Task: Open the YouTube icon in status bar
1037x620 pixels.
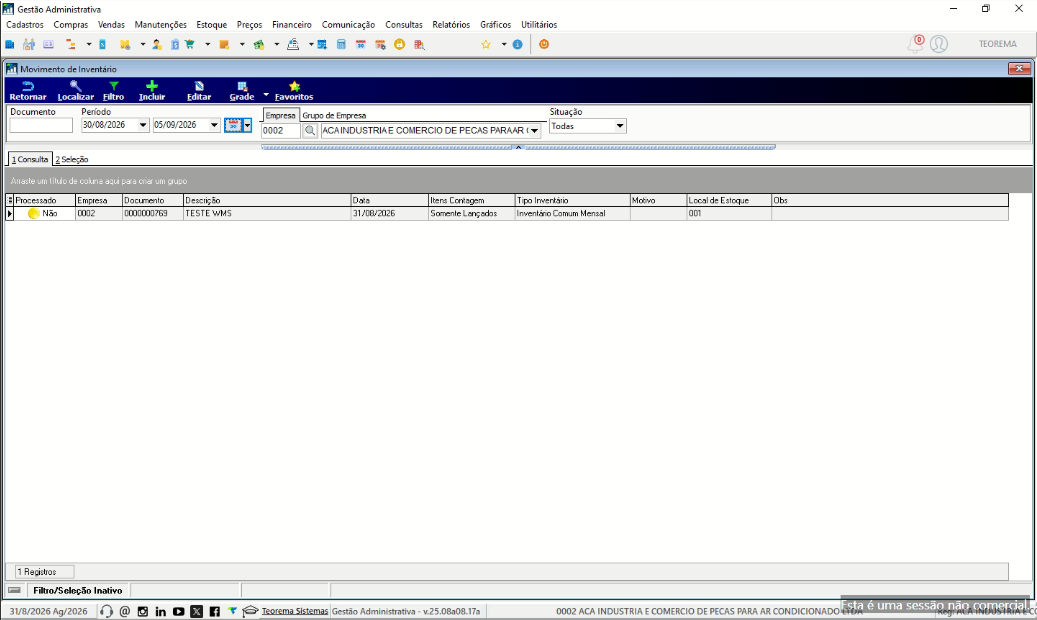Action: pos(179,611)
